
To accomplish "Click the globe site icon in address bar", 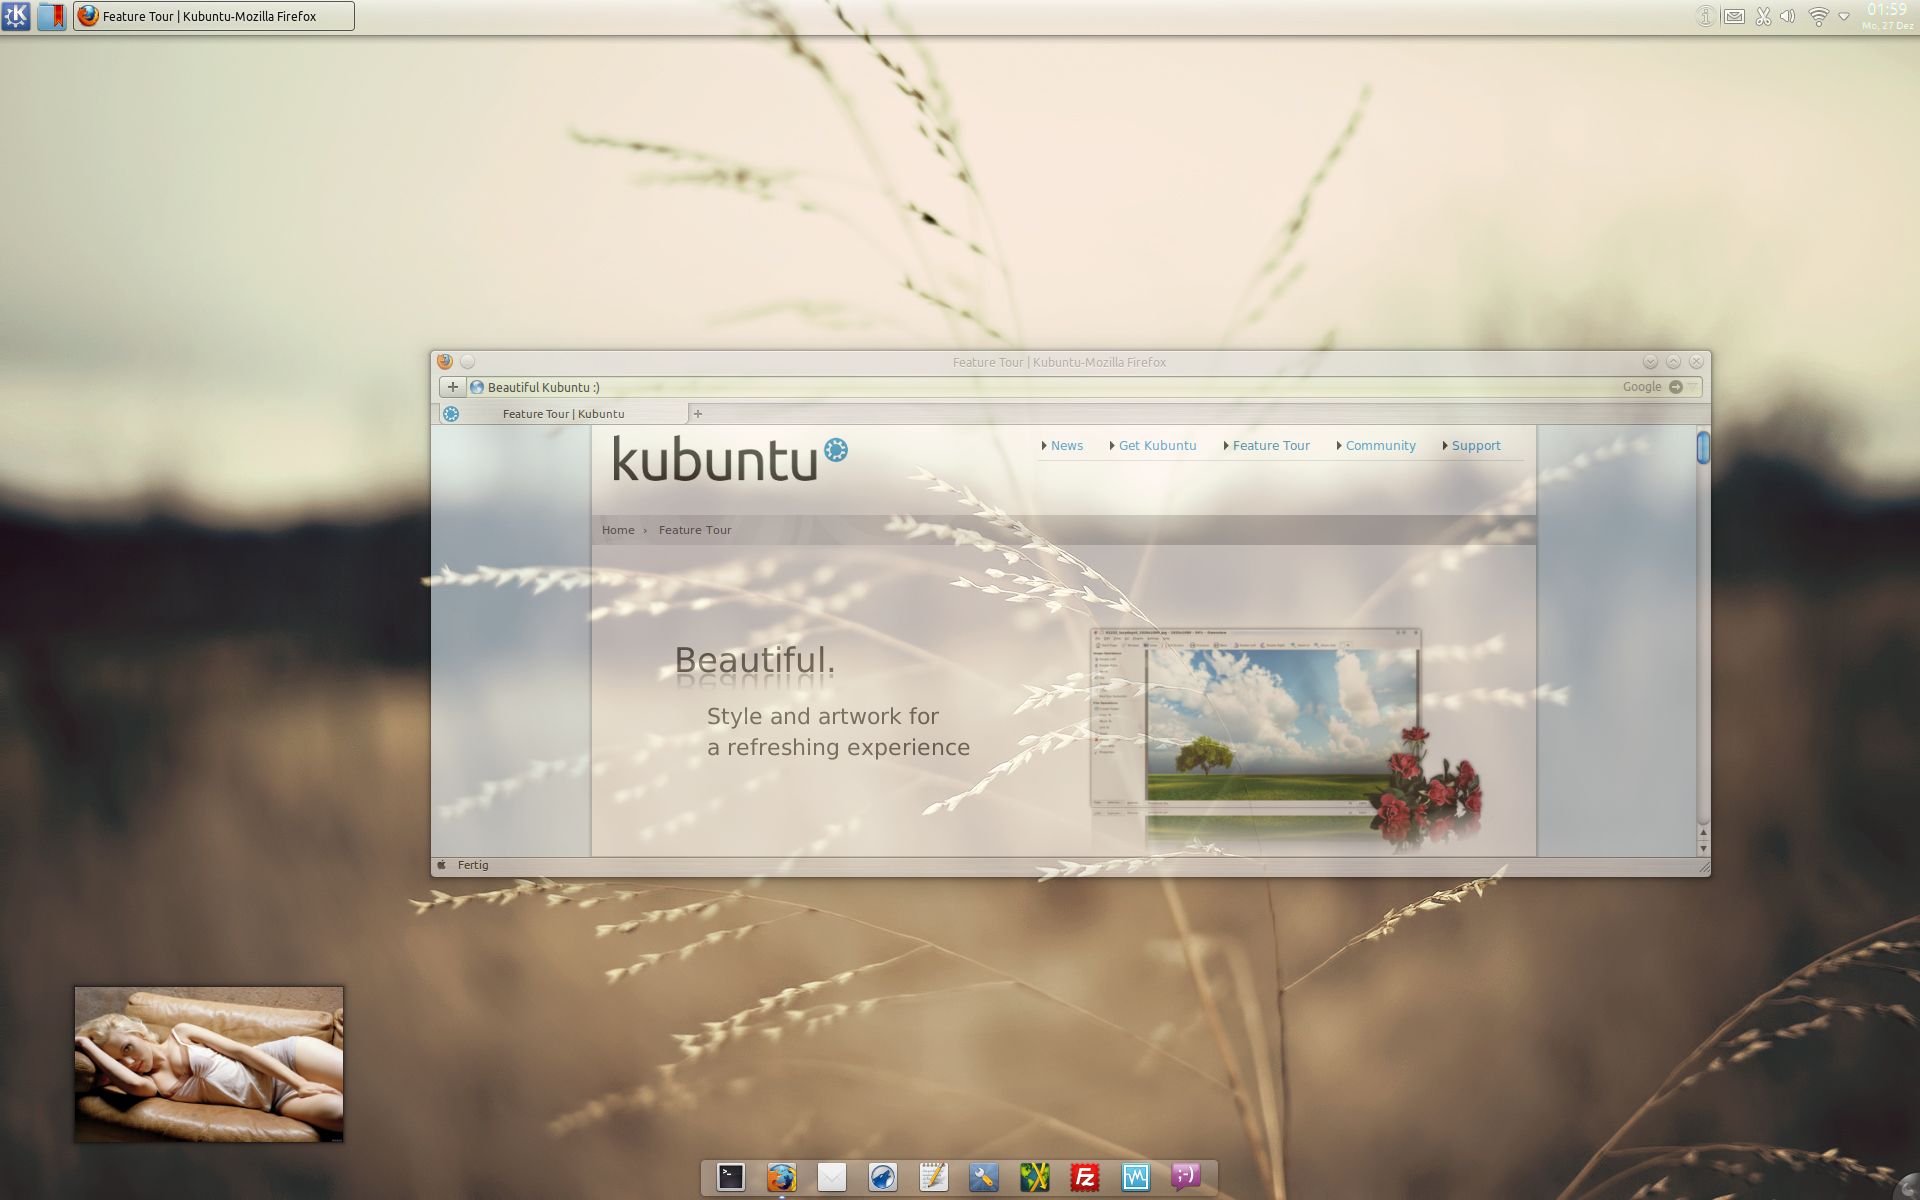I will click(x=477, y=387).
